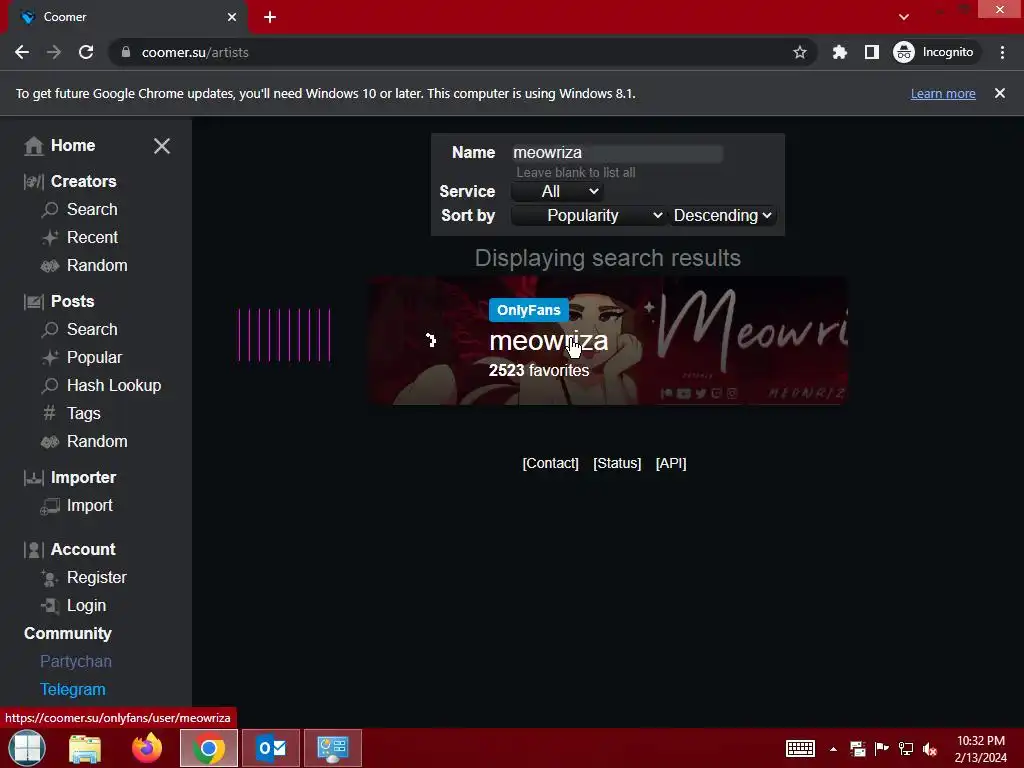Screen dimensions: 1024x768
Task: Click the address bar URL
Action: click(195, 52)
